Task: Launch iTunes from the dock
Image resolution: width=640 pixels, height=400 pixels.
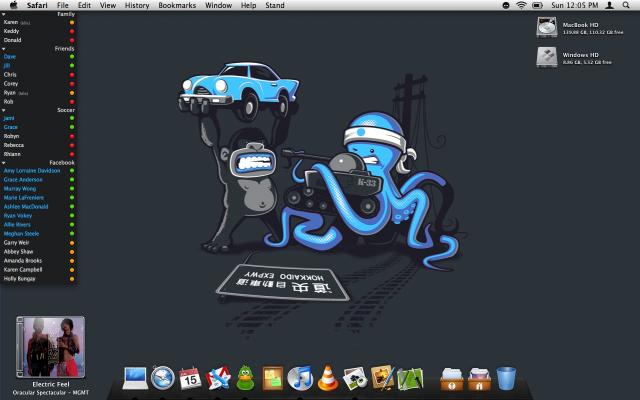Action: tap(300, 378)
